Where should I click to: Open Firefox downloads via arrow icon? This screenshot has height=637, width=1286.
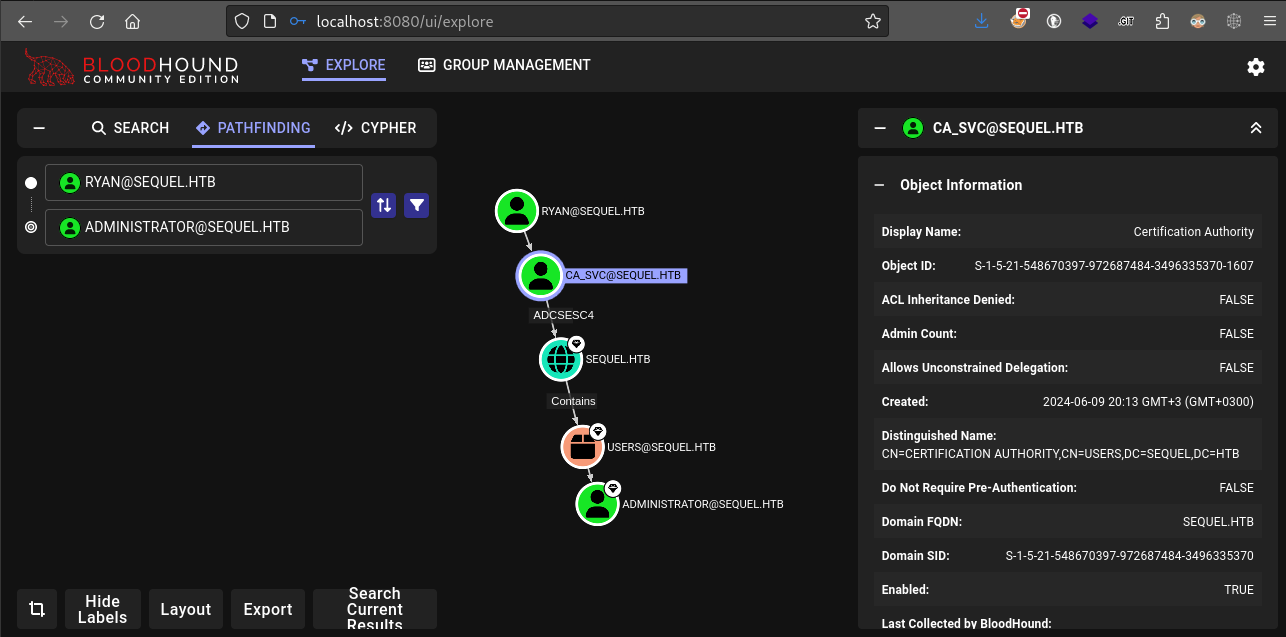click(981, 20)
